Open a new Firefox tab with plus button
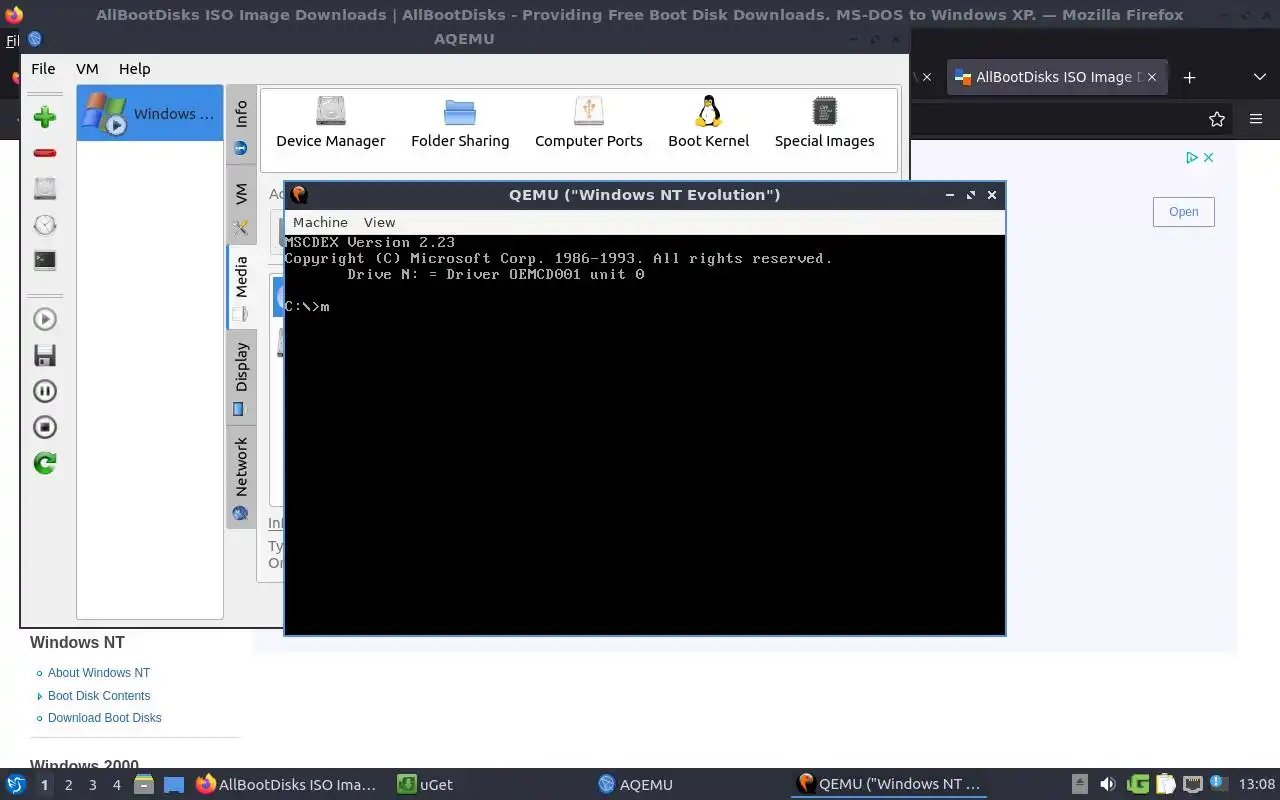Screen dimensions: 1280x800 (1189, 77)
